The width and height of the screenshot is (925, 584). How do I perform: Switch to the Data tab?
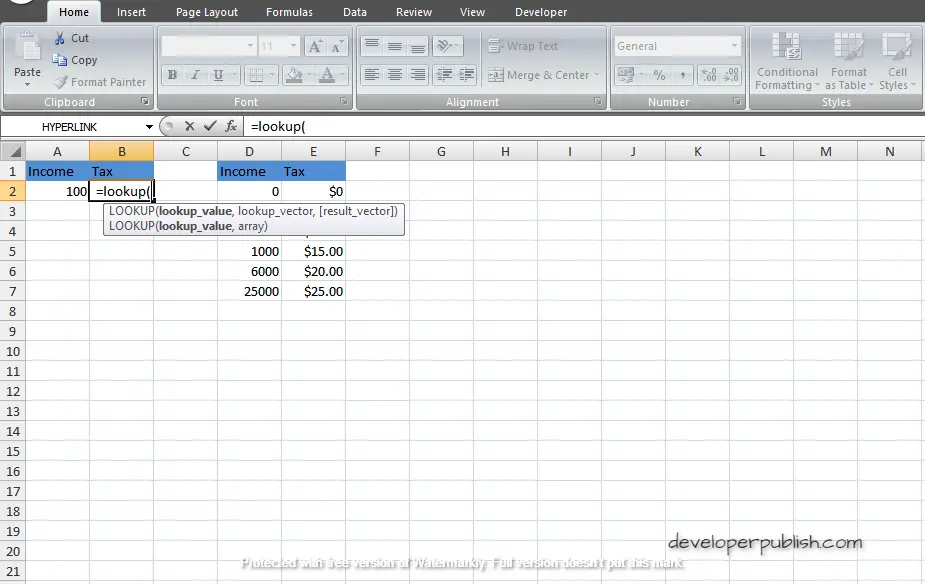point(355,12)
